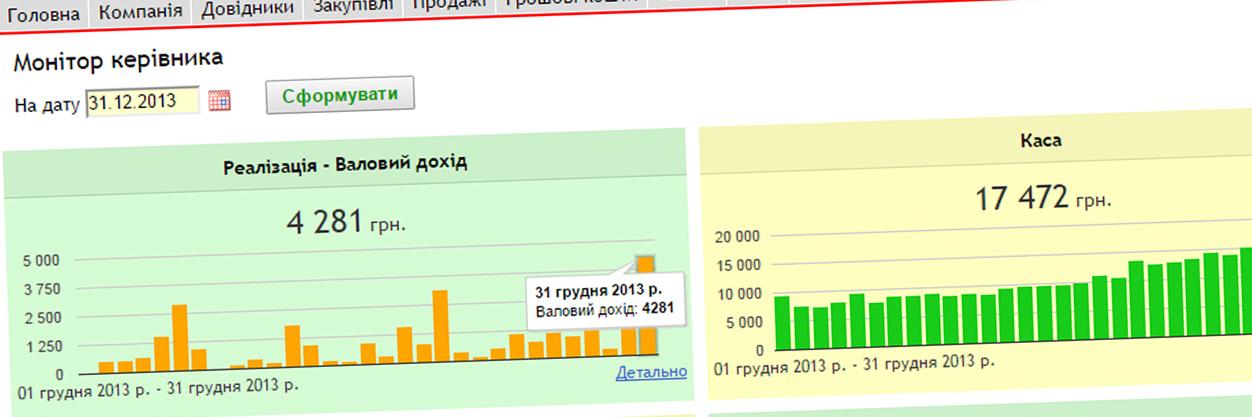1252x417 pixels.
Task: Click the 5 000 axis label
Action: (41, 261)
